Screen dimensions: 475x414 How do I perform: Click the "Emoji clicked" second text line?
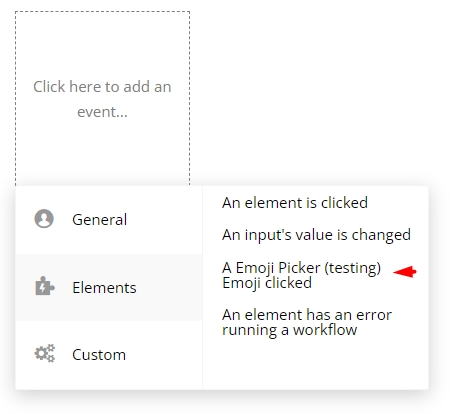coord(267,283)
